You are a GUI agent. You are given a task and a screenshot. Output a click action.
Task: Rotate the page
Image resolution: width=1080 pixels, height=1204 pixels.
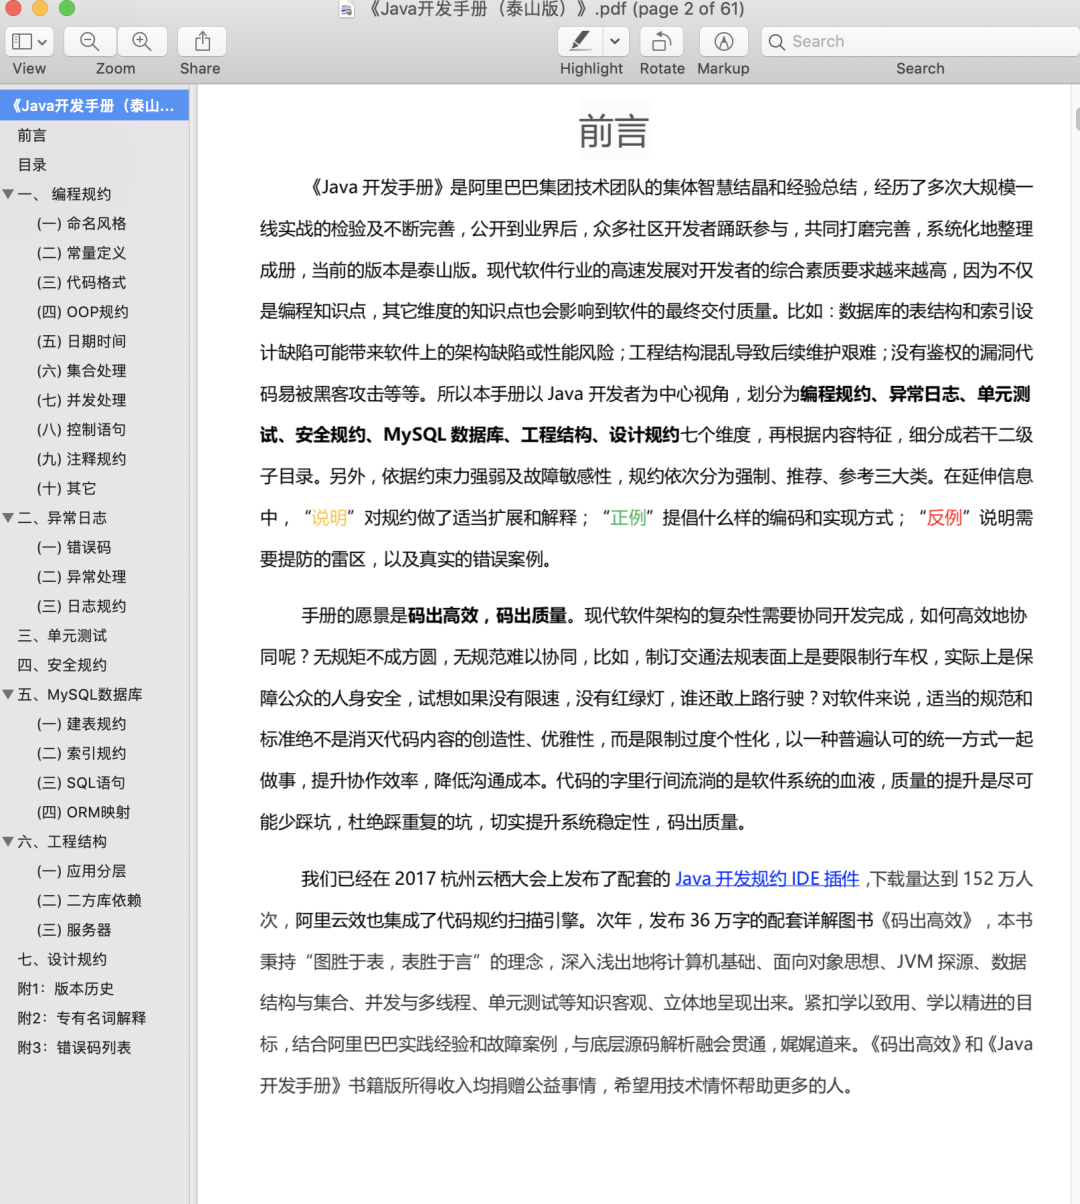click(x=661, y=42)
